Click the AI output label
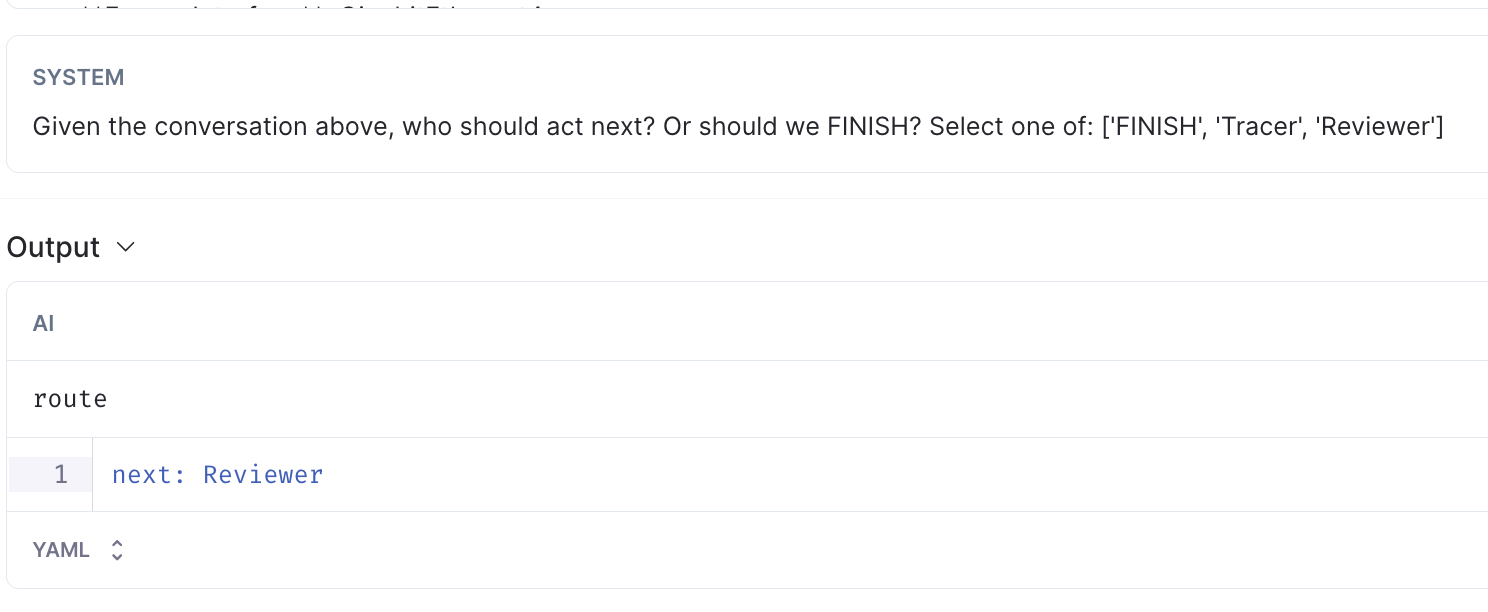Screen dimensions: 1488x612 pos(44,324)
